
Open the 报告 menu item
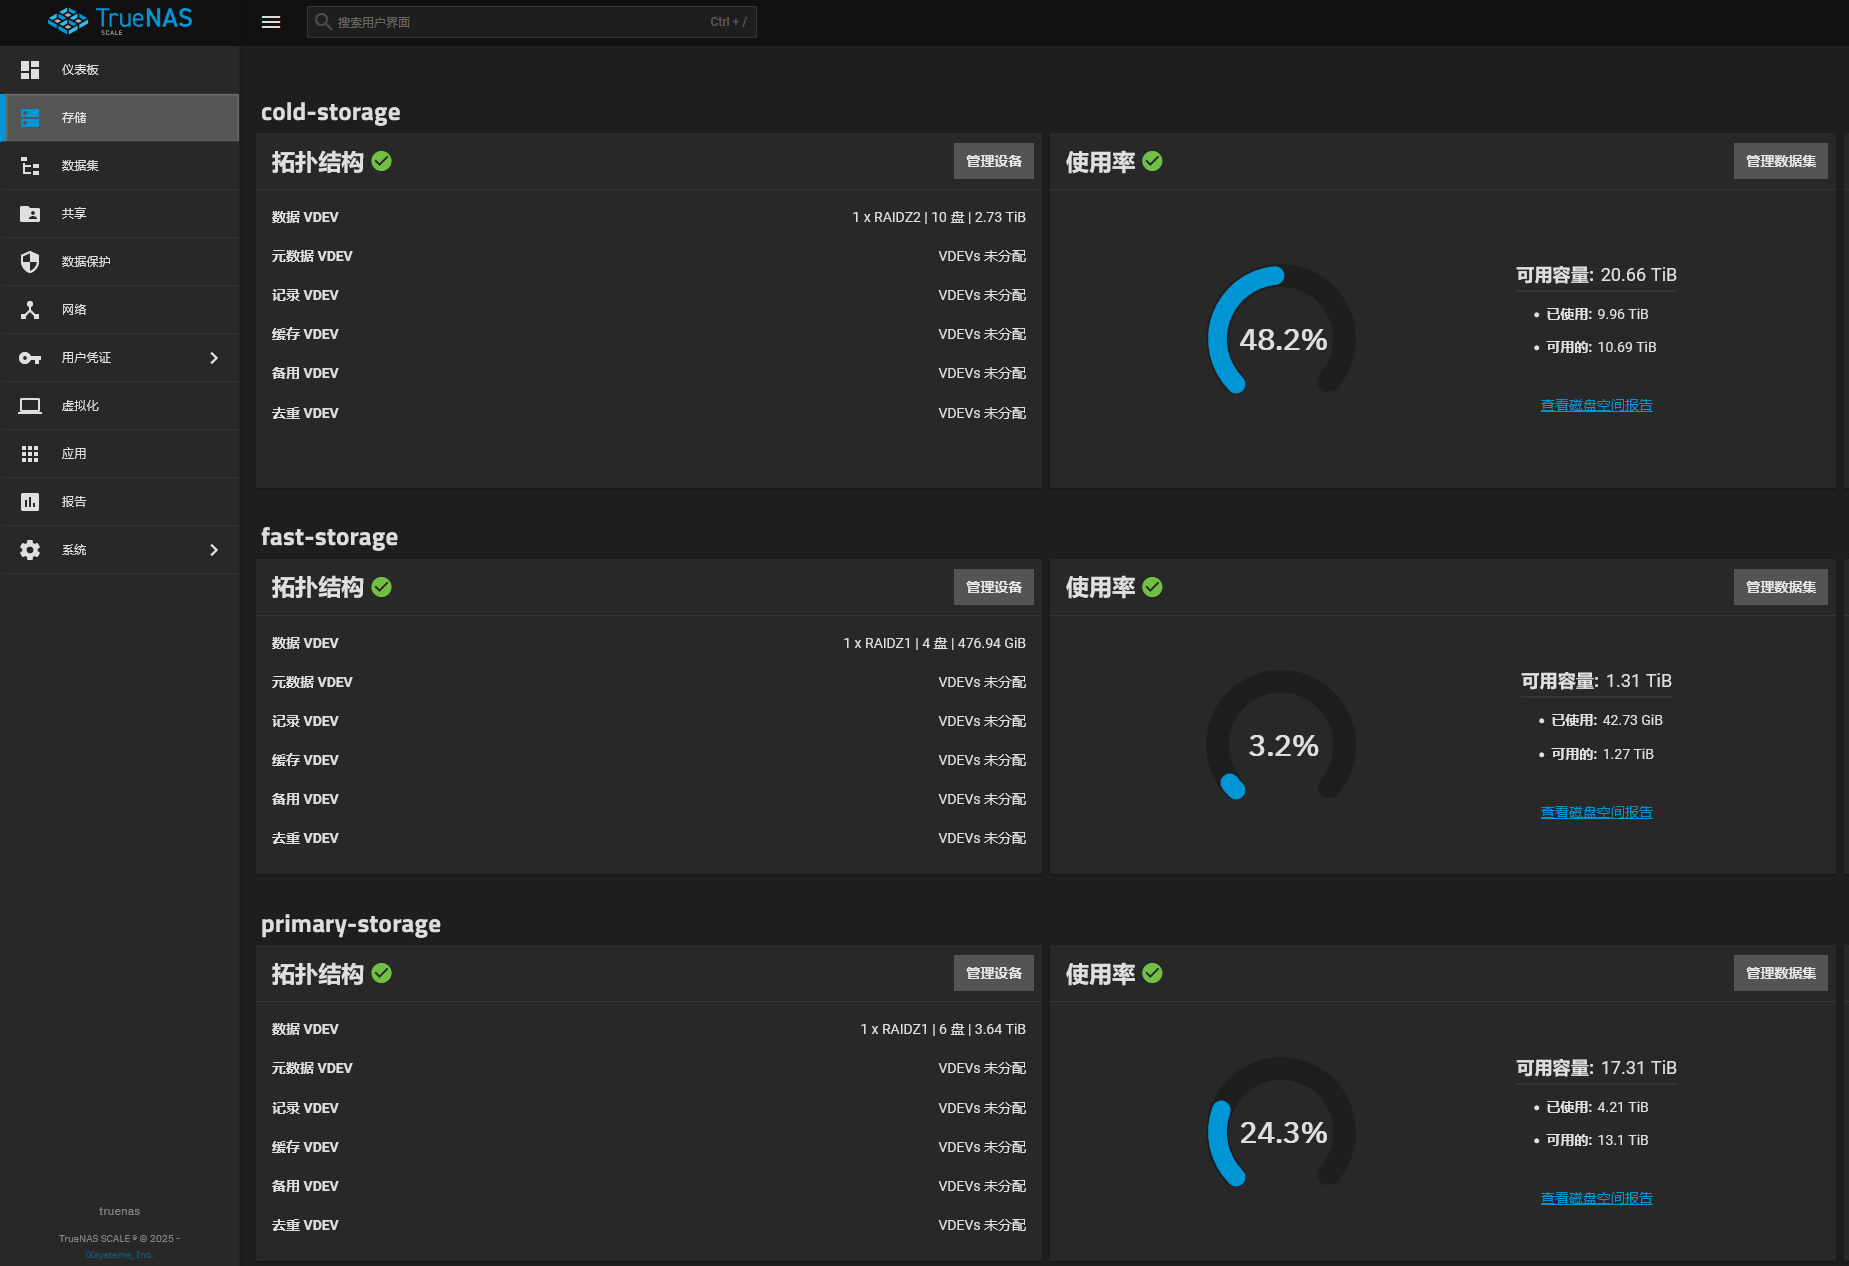[74, 502]
